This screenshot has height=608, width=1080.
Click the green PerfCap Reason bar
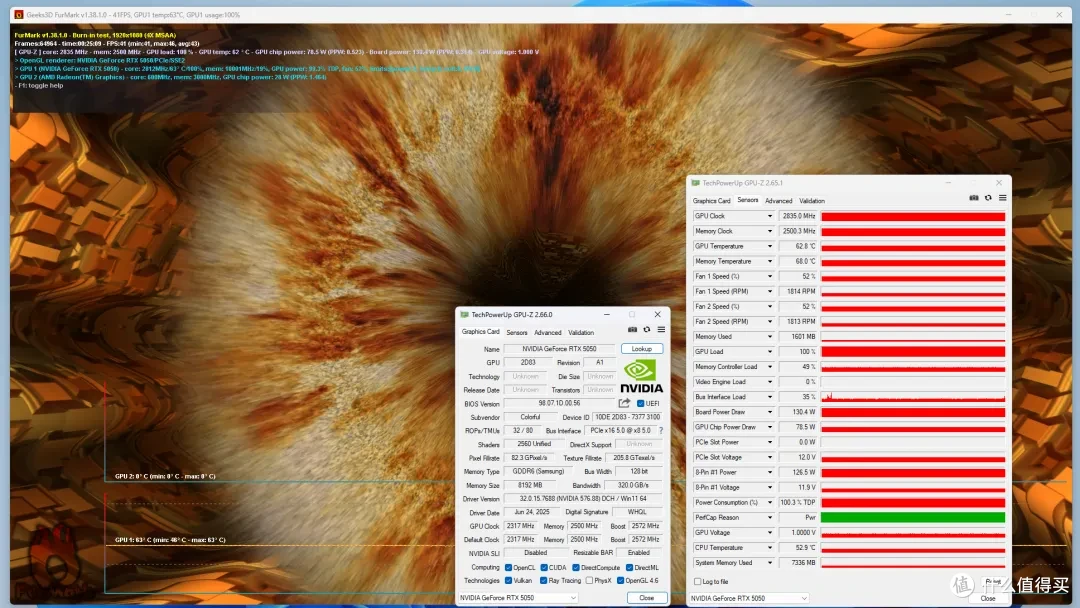click(913, 518)
